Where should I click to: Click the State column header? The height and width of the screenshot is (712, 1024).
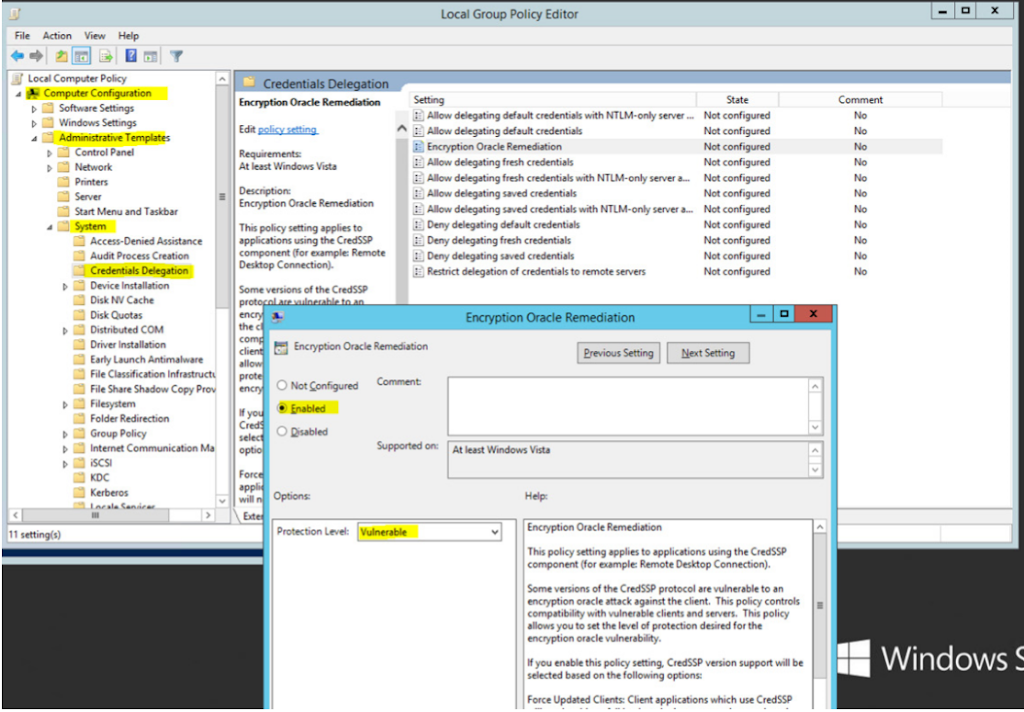[x=737, y=100]
